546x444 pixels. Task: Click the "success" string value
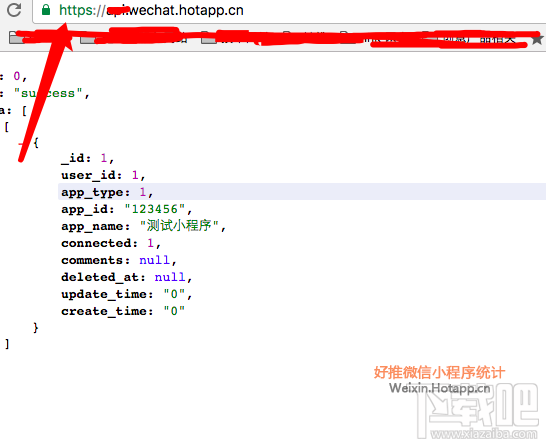[48, 93]
